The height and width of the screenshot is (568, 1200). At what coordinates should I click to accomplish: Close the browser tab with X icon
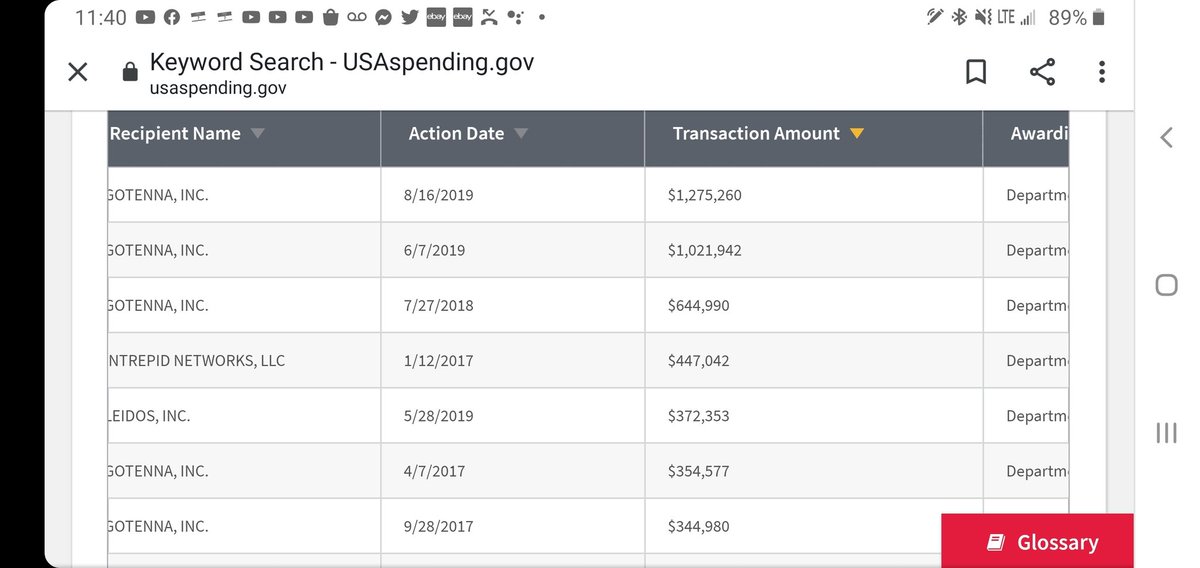(77, 72)
